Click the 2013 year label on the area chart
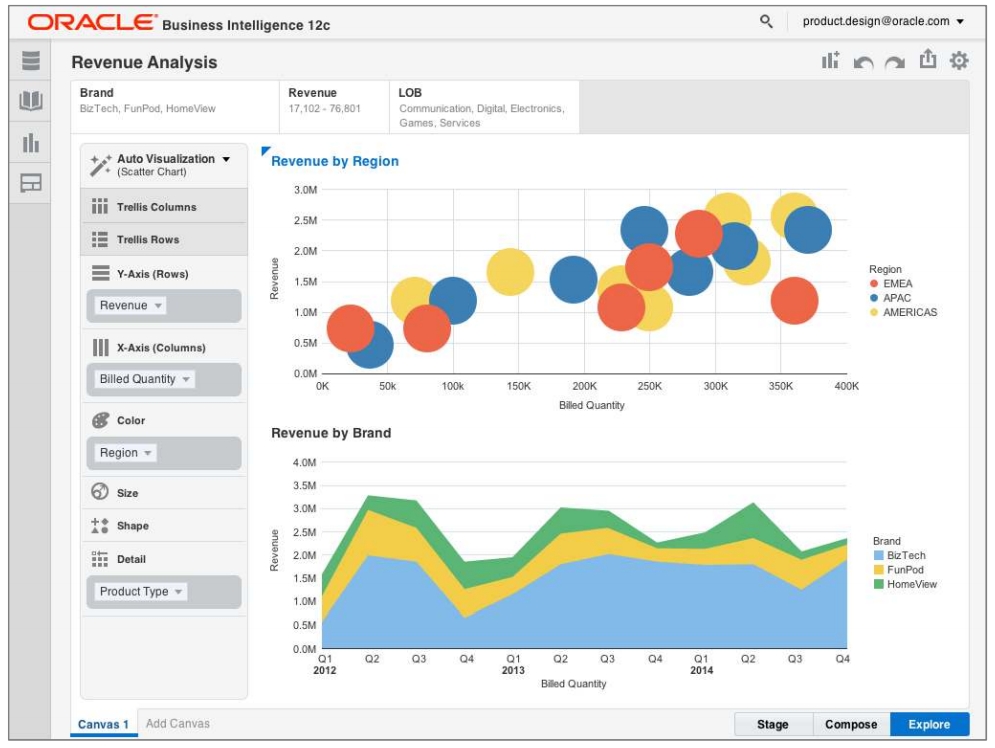 tap(513, 670)
